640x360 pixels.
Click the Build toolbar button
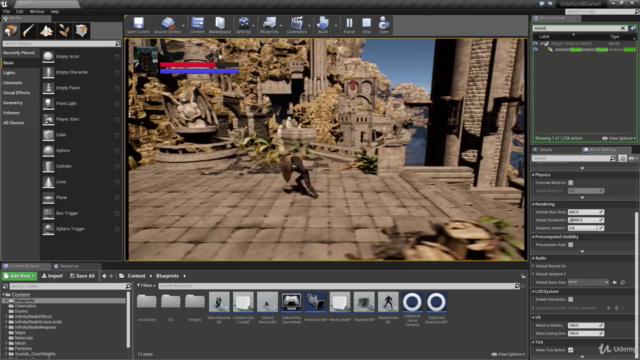point(322,25)
